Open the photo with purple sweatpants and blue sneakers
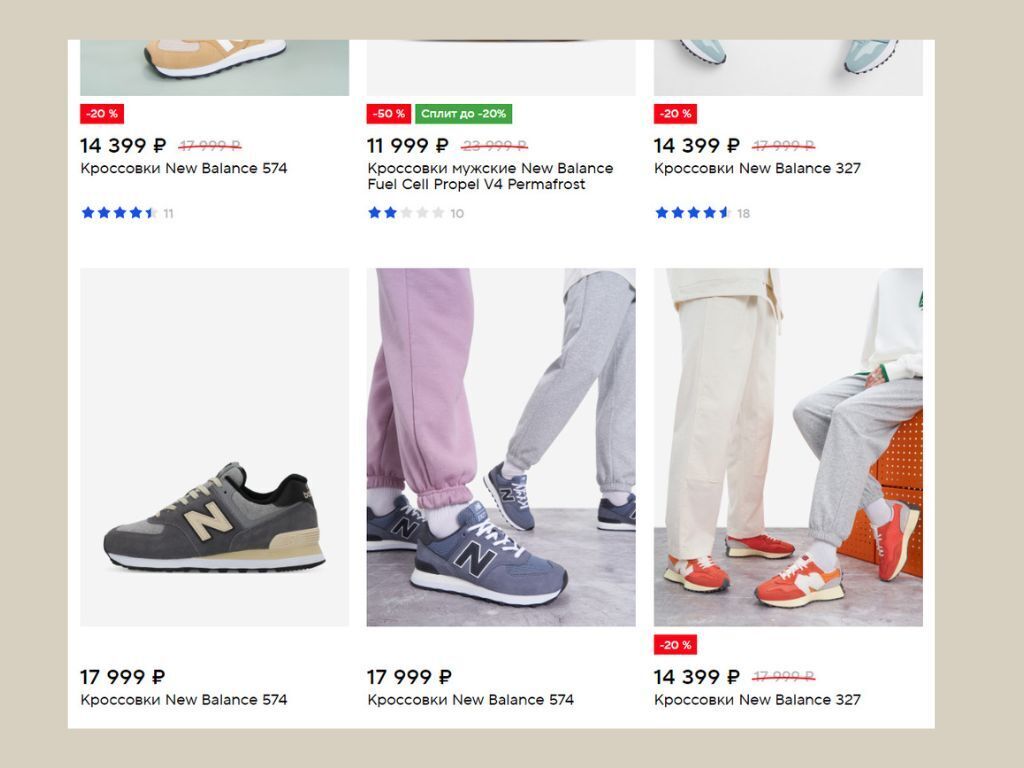The height and width of the screenshot is (768, 1024). pyautogui.click(x=501, y=447)
